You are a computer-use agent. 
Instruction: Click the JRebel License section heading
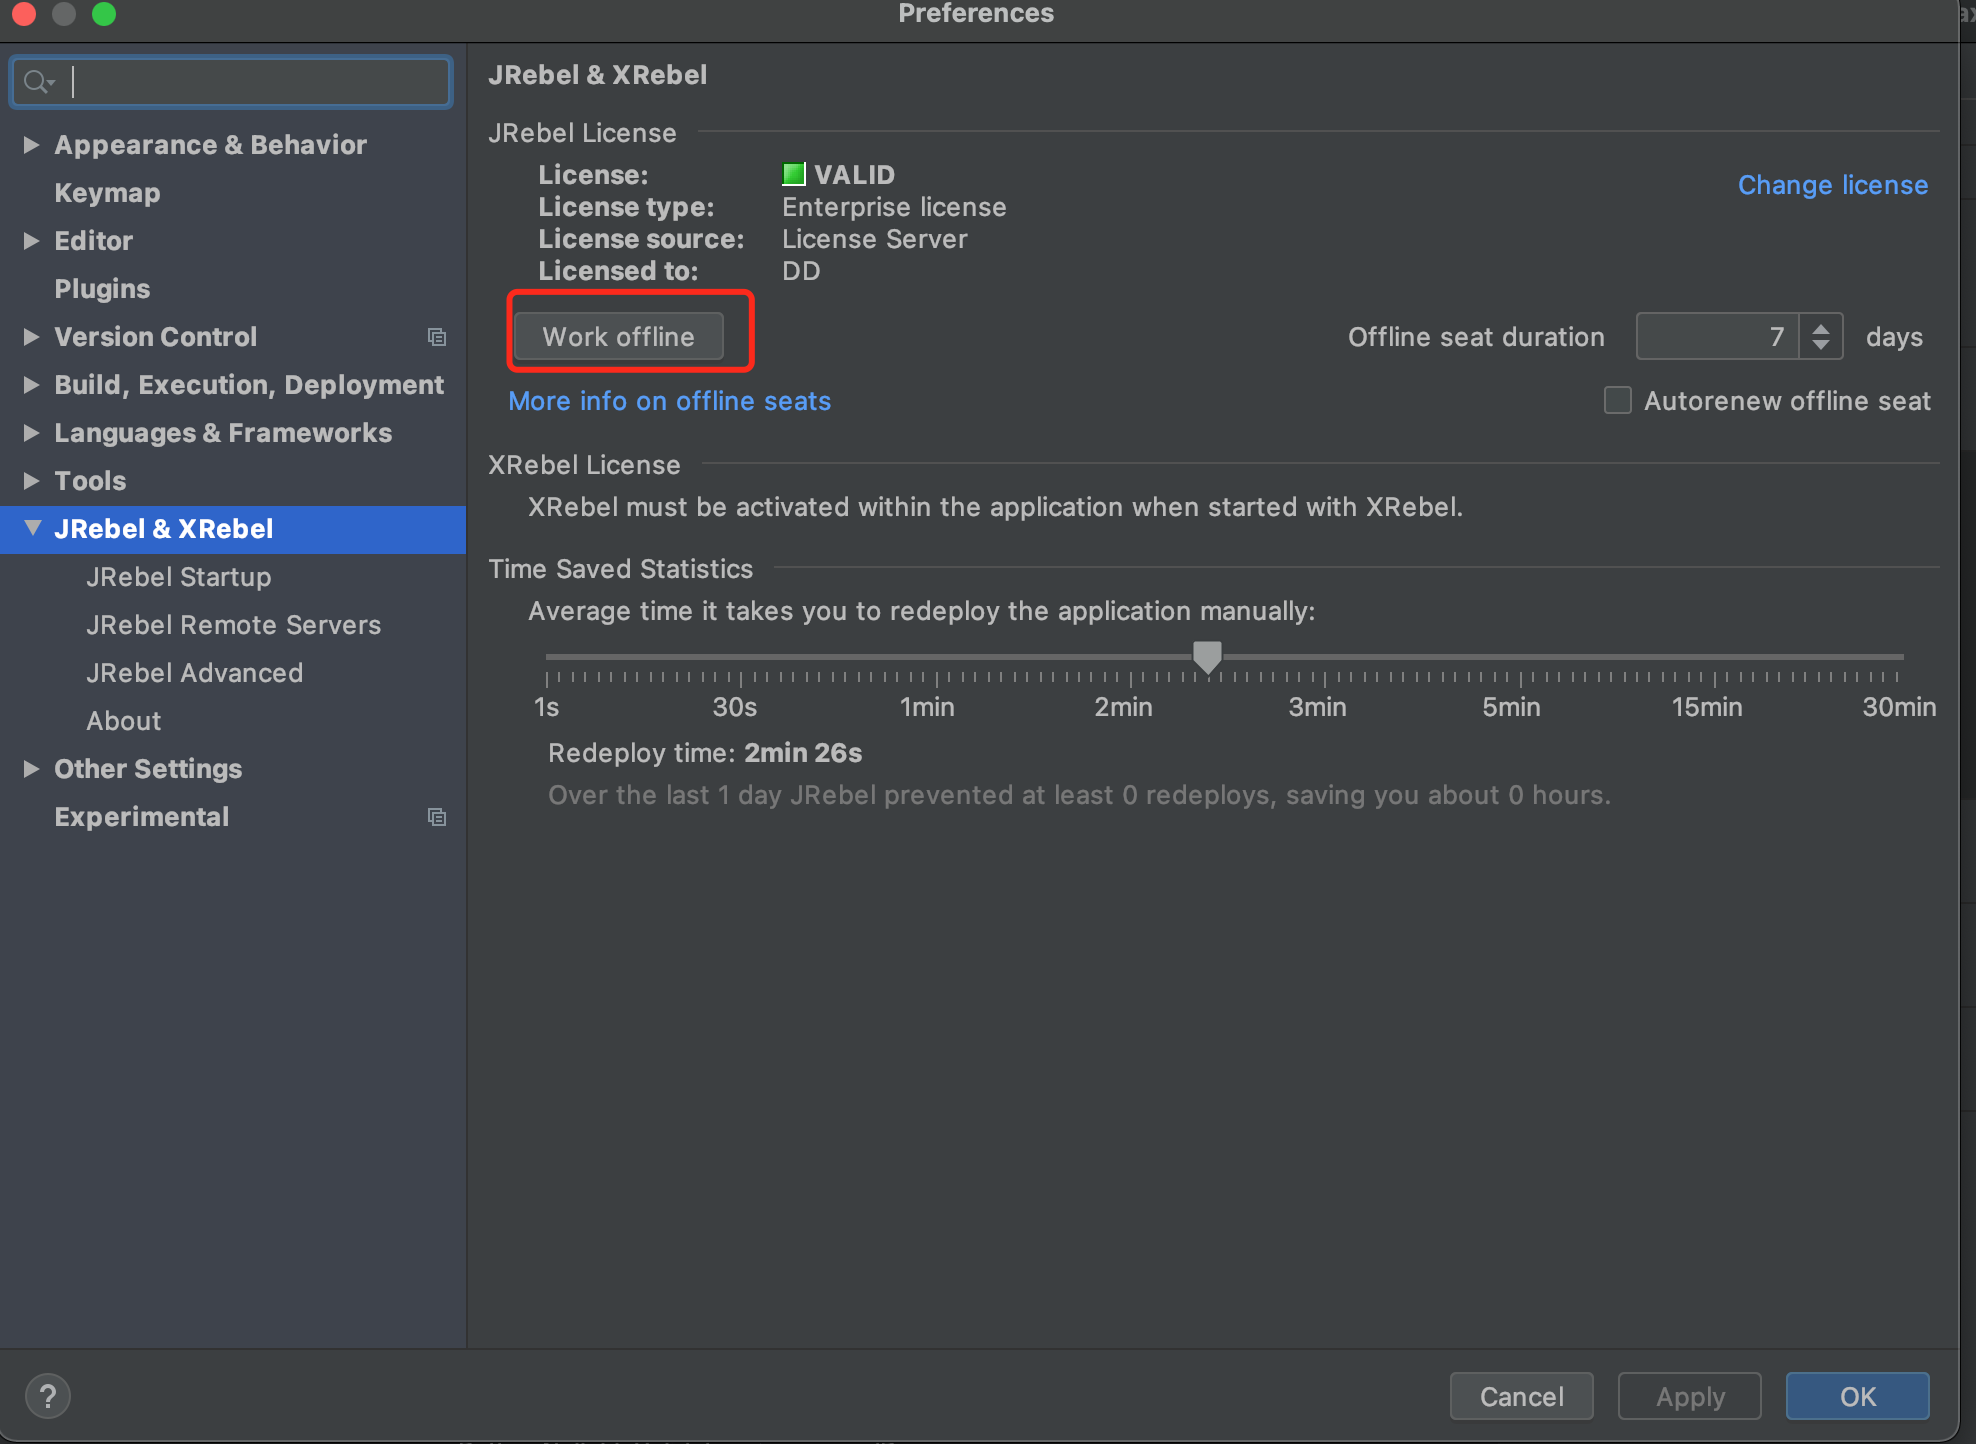[x=583, y=133]
